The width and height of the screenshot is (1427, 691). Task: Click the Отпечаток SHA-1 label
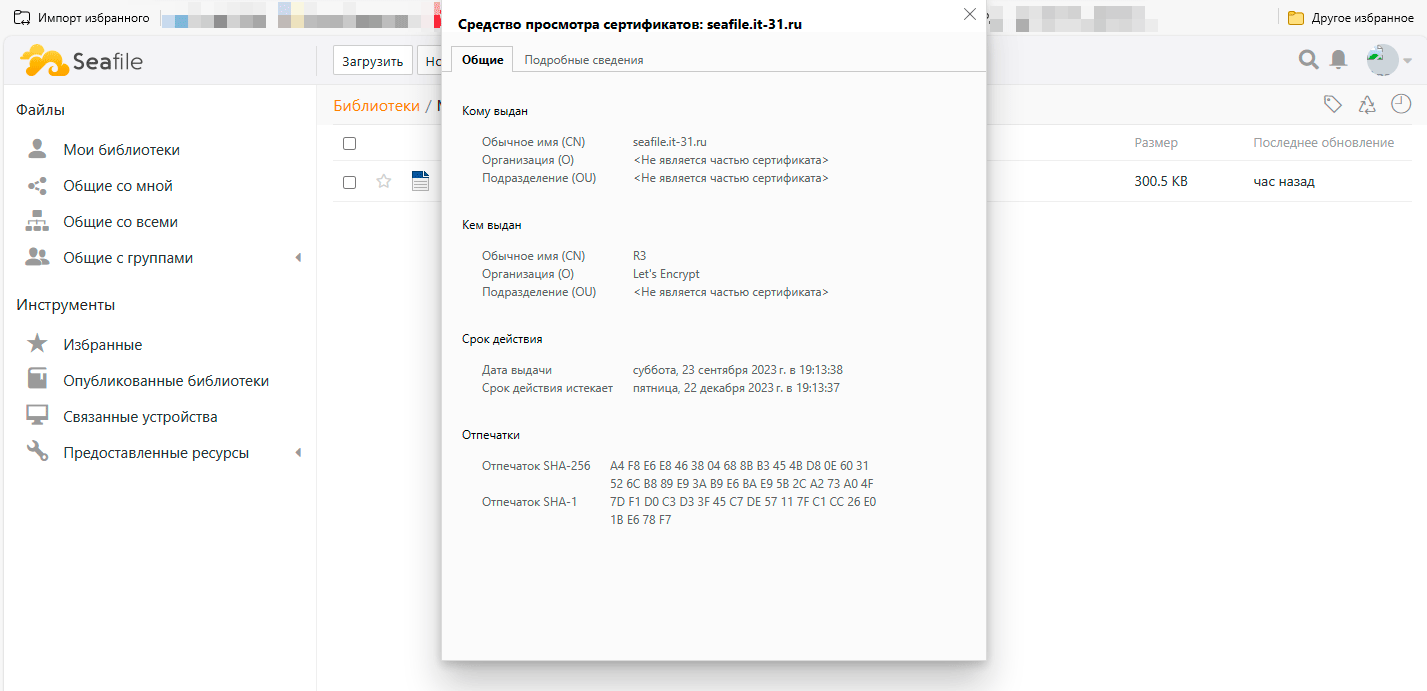point(529,502)
